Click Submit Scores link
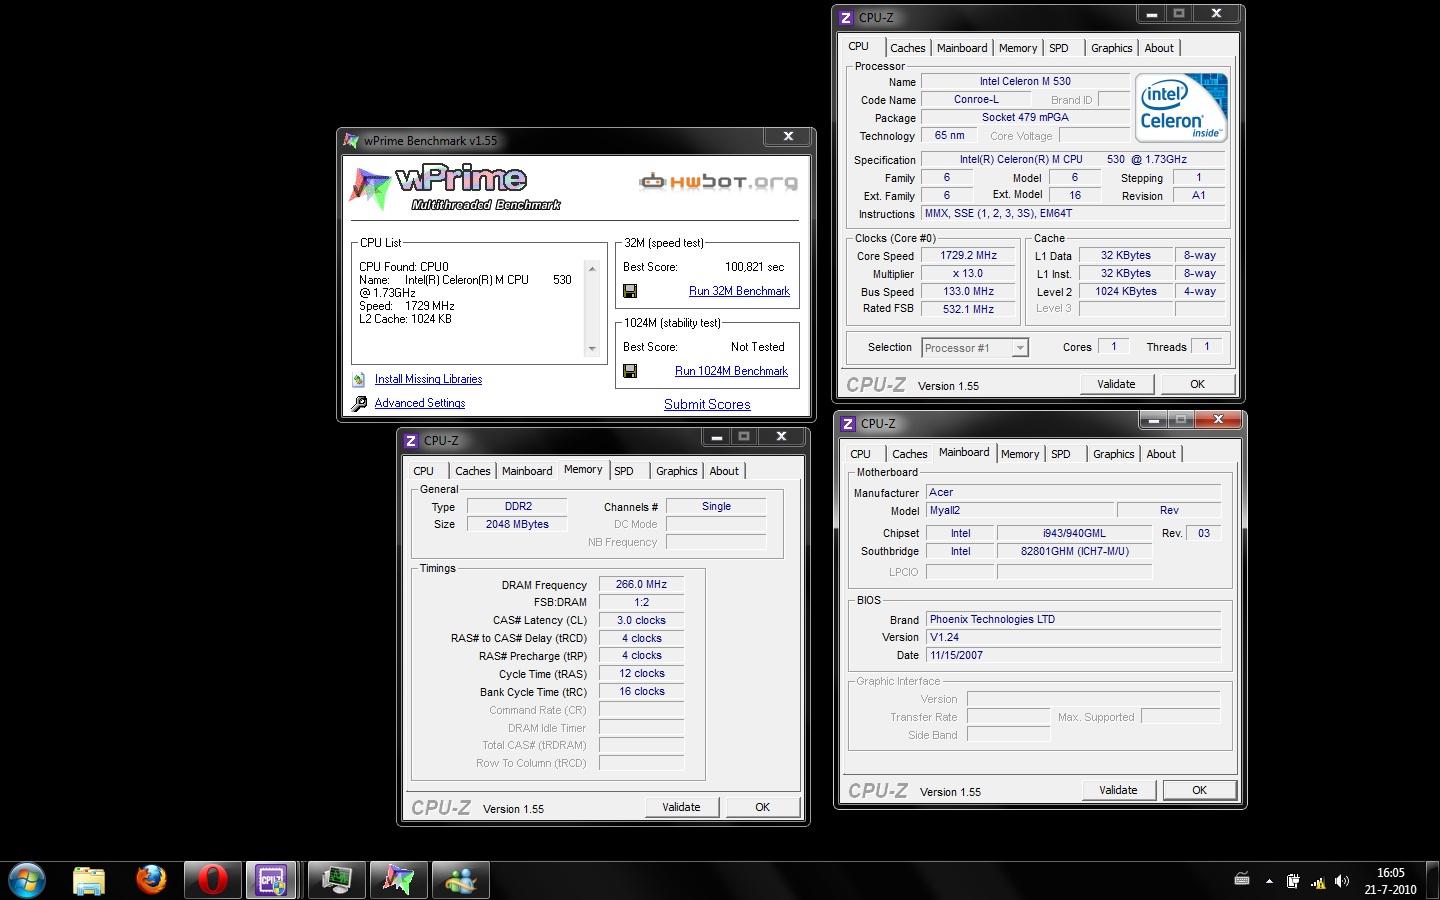 pos(707,405)
